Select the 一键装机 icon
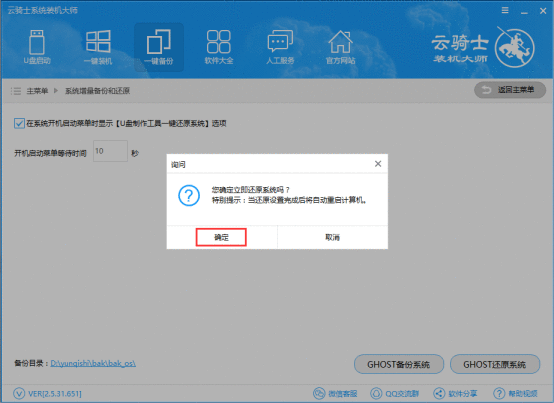This screenshot has height=403, width=554. (x=98, y=47)
